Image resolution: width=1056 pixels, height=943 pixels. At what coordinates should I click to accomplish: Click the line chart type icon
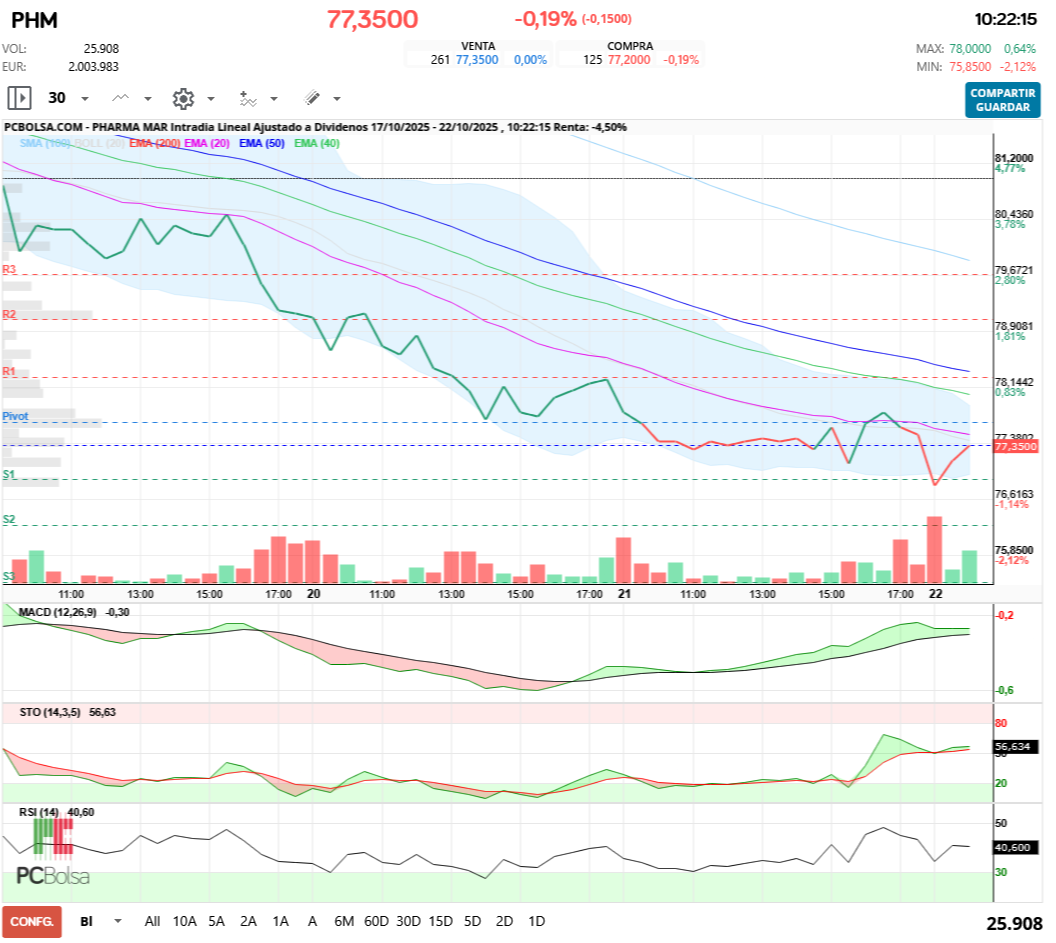121,98
